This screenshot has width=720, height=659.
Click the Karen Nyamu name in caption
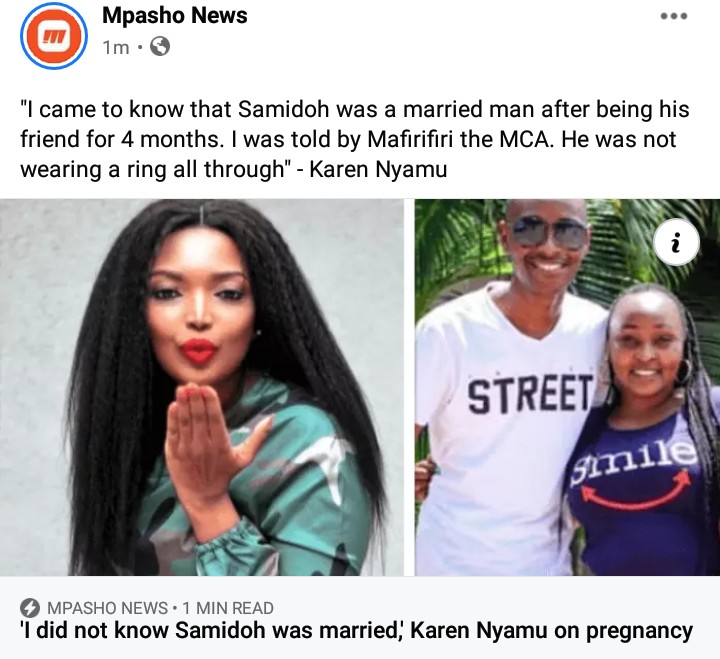[x=378, y=169]
